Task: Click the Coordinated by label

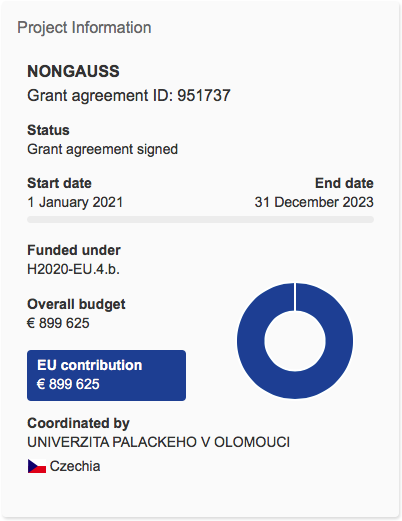Action: pos(78,423)
